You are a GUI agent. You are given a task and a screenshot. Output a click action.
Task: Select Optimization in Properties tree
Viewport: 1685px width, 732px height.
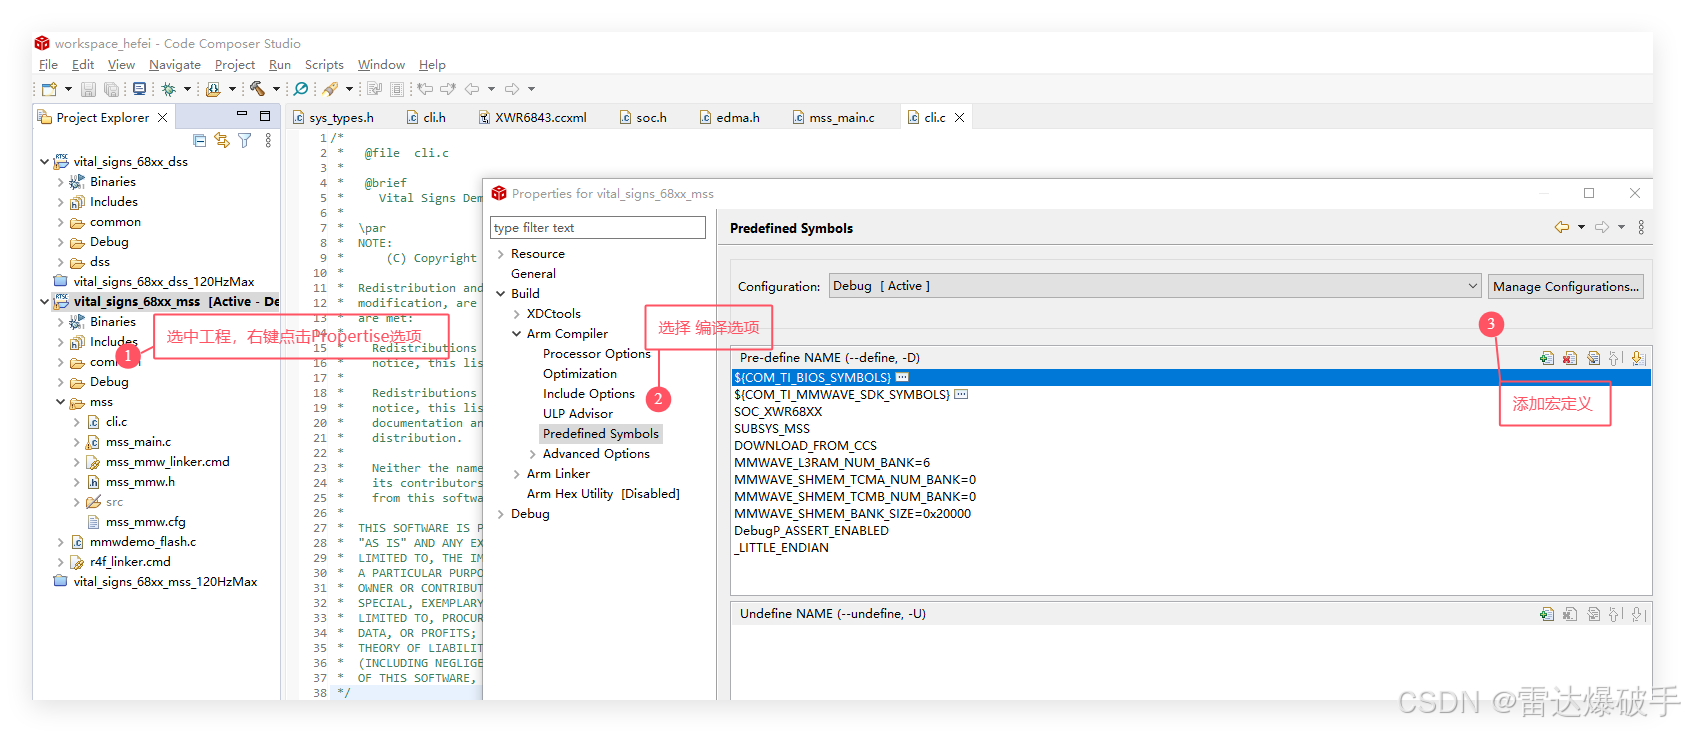[x=580, y=374]
